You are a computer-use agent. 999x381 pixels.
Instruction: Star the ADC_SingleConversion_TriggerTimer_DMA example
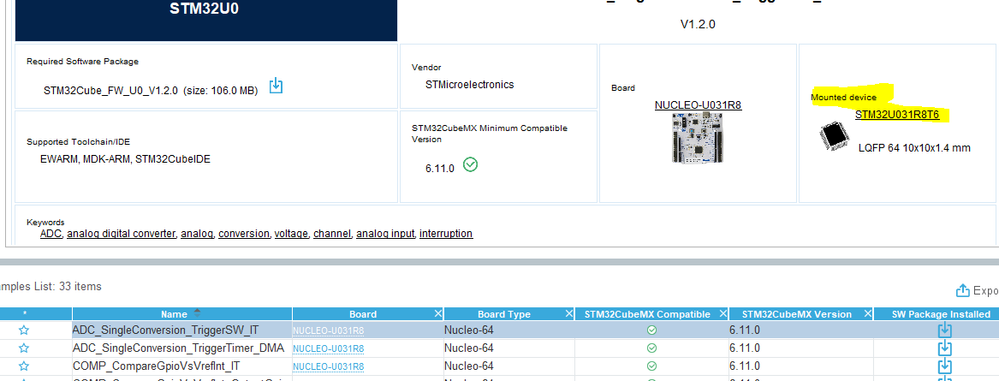click(x=24, y=348)
